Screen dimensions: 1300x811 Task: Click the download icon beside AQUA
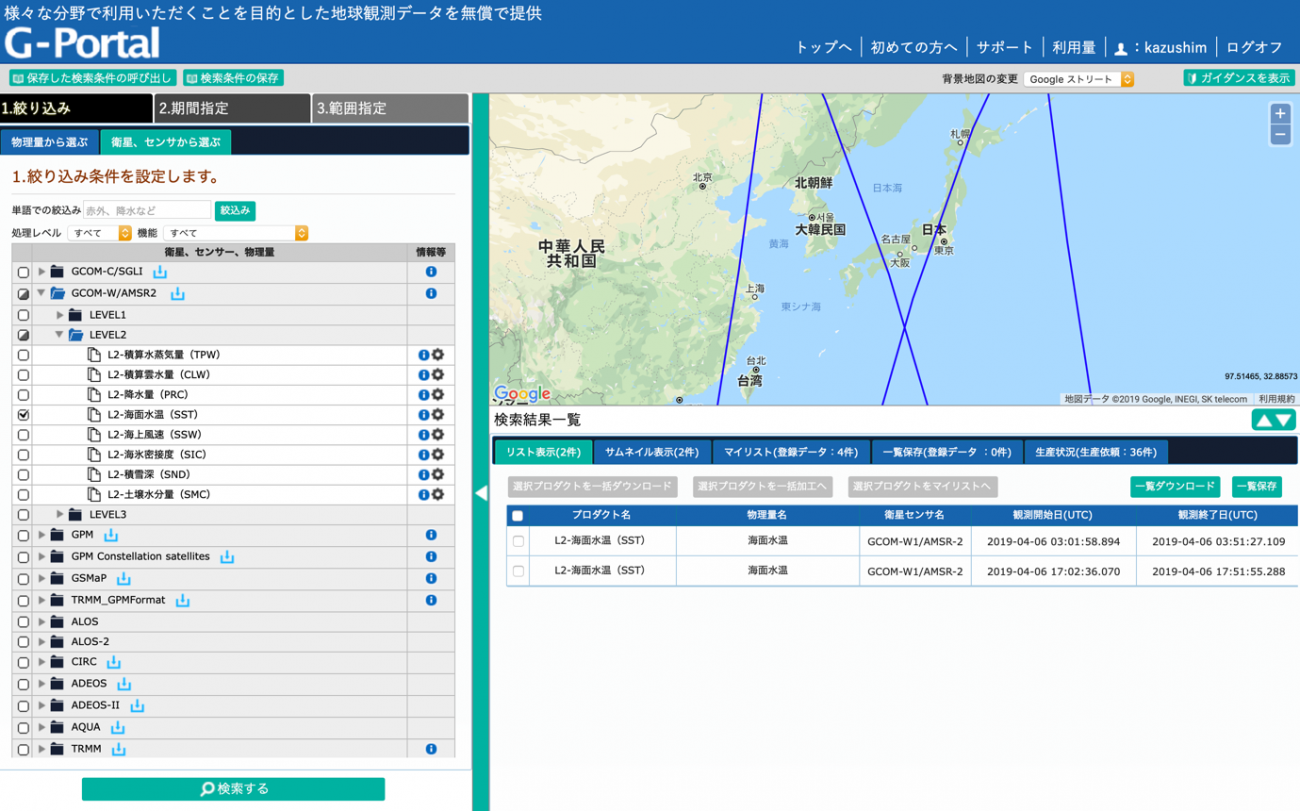pyautogui.click(x=117, y=728)
